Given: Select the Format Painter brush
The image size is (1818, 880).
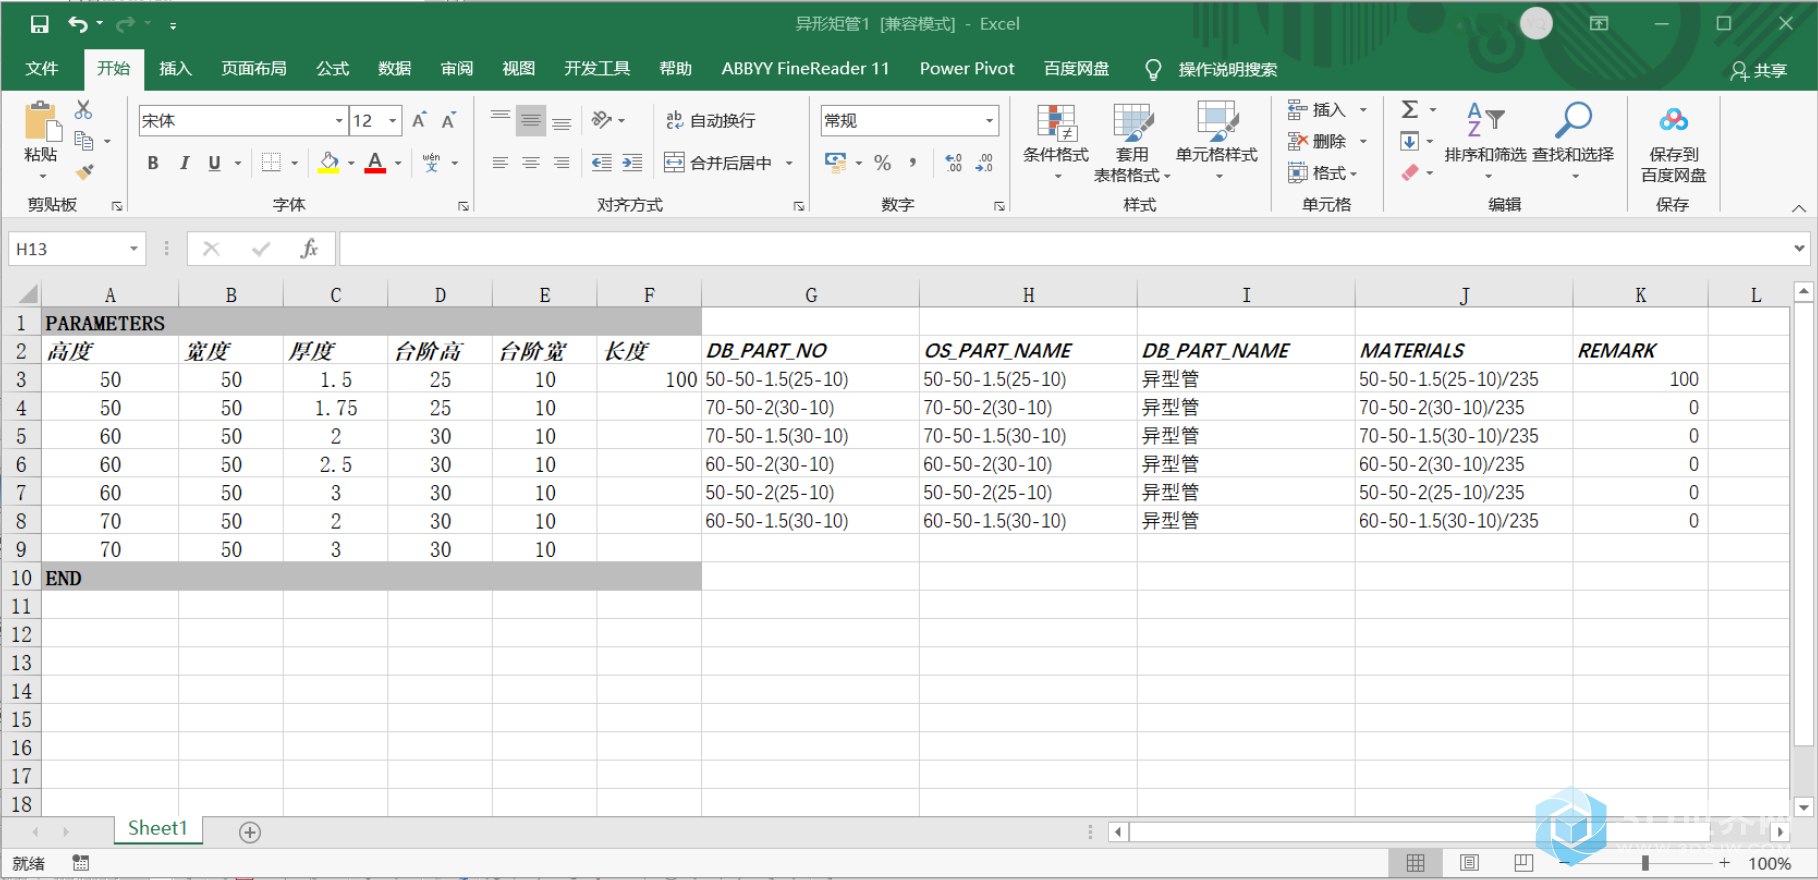Looking at the screenshot, I should click(x=84, y=172).
